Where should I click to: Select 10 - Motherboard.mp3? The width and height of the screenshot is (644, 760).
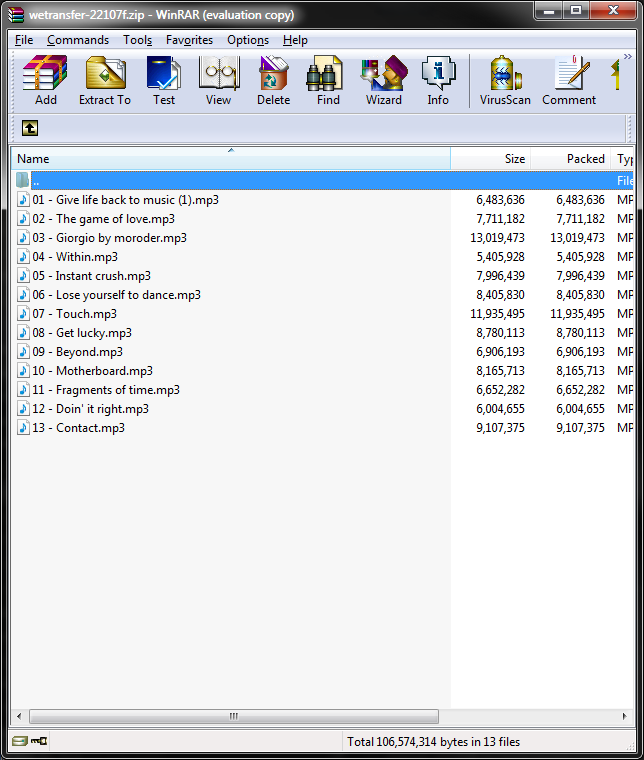tap(93, 370)
